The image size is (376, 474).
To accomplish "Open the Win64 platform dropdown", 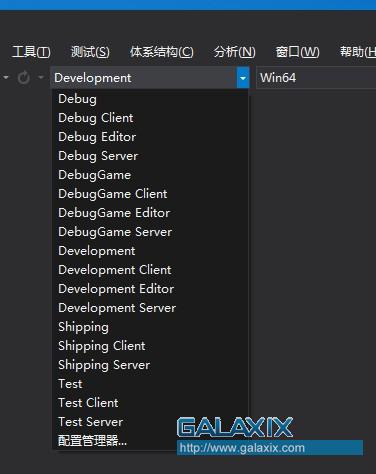I will click(316, 78).
